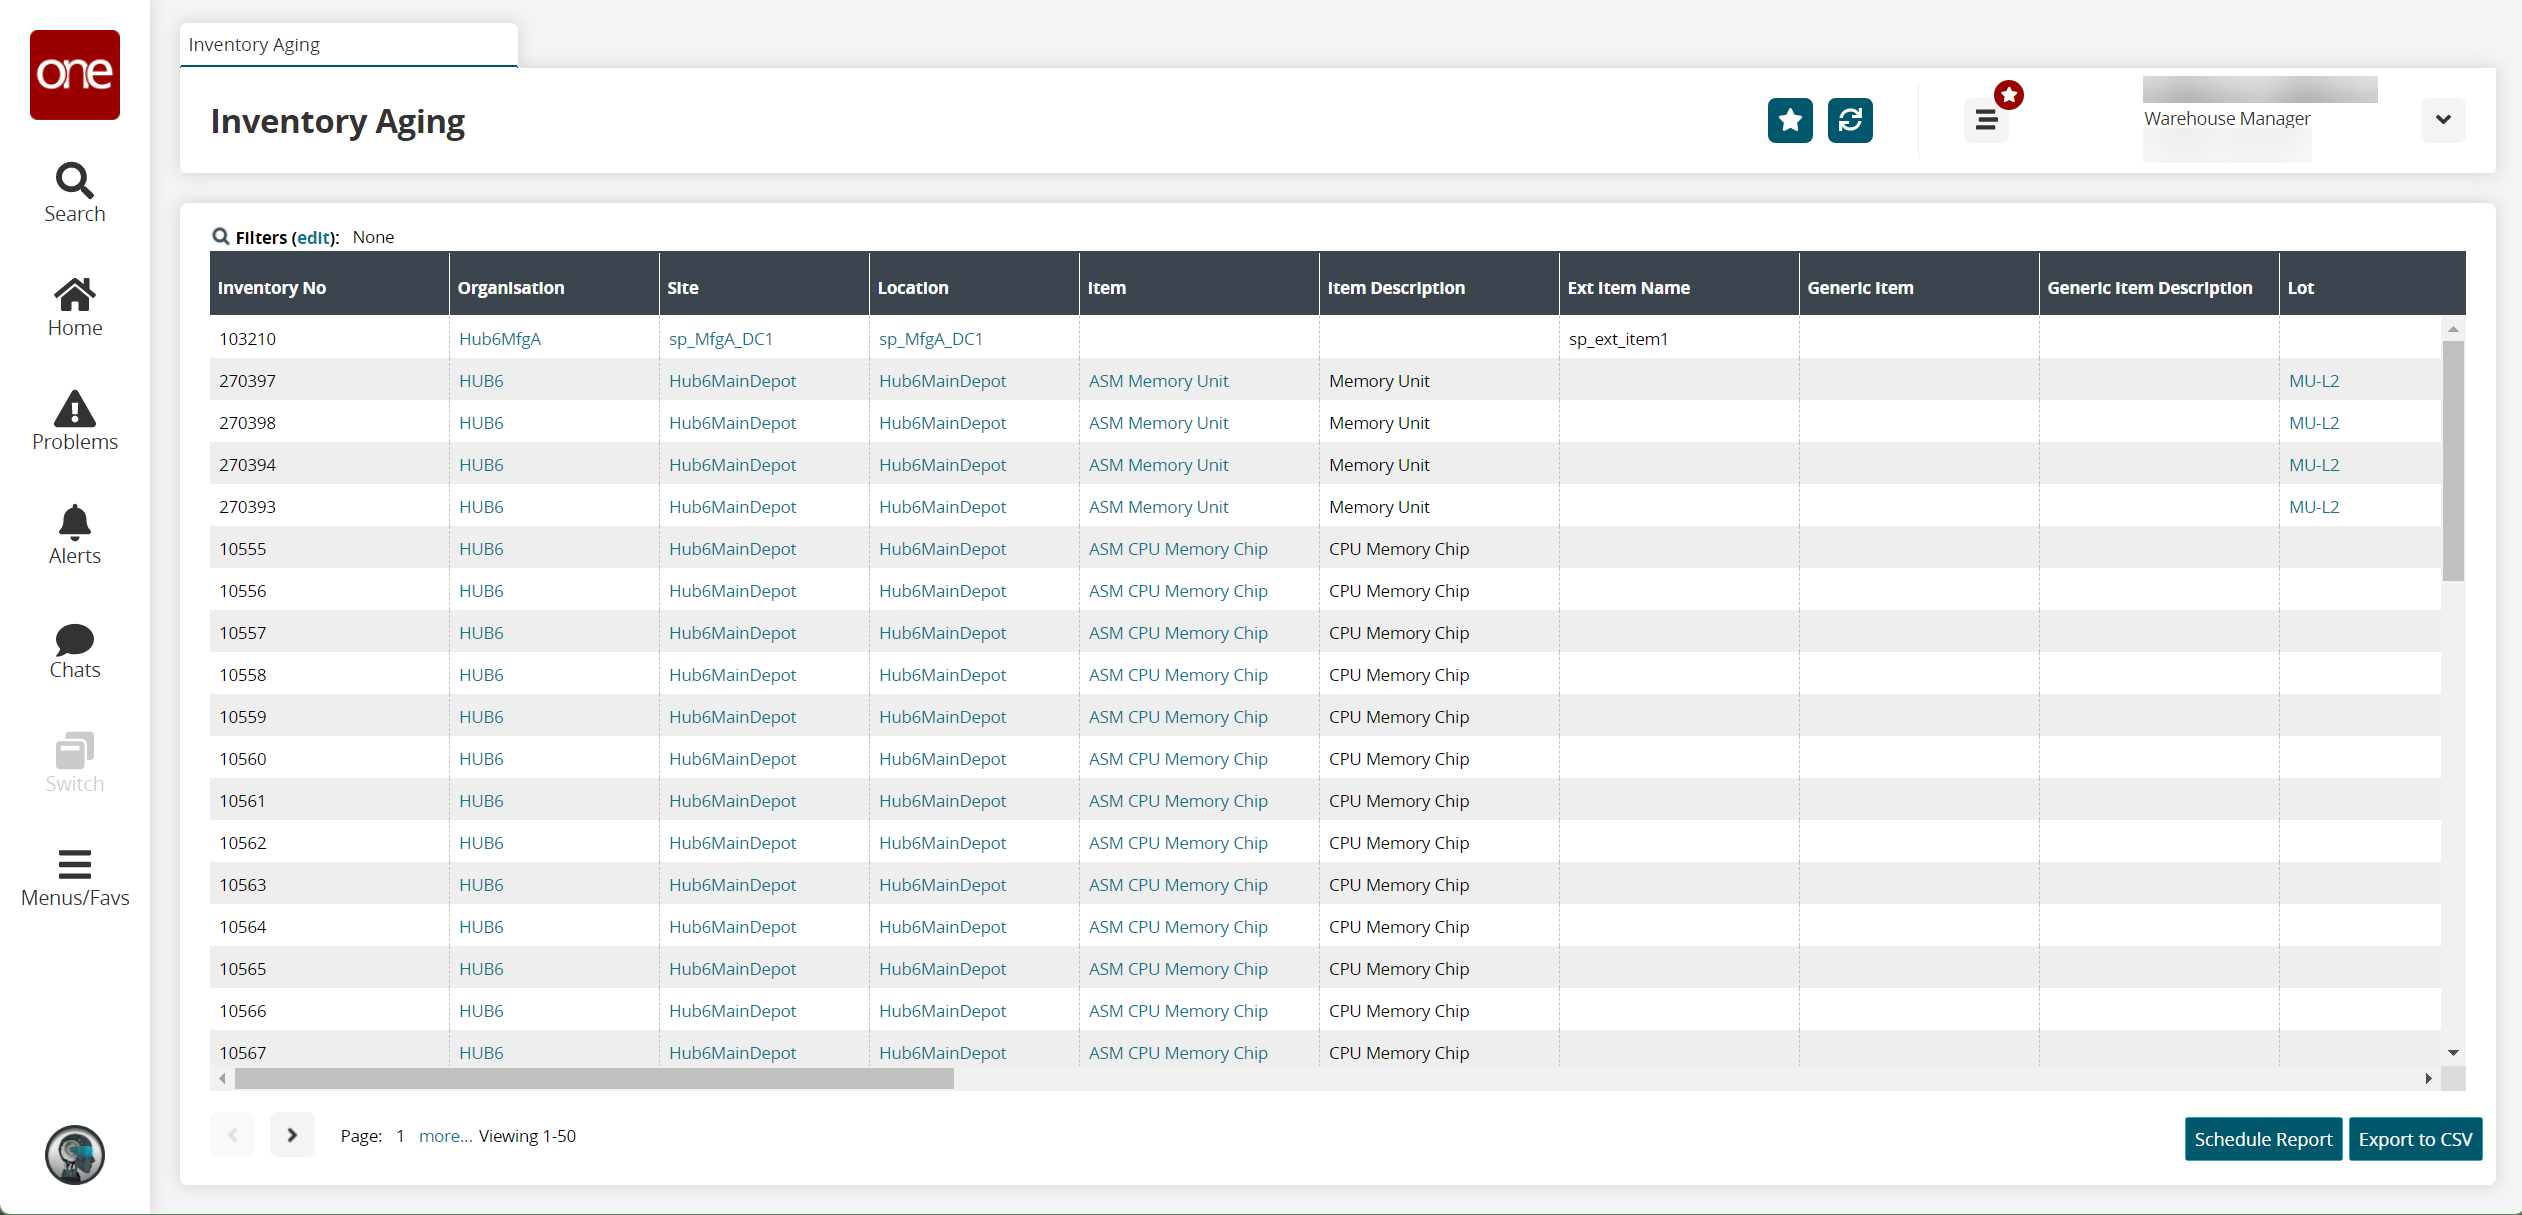The height and width of the screenshot is (1215, 2522).
Task: Open Hub6MainDepot site link in row 10567
Action: coord(733,1053)
